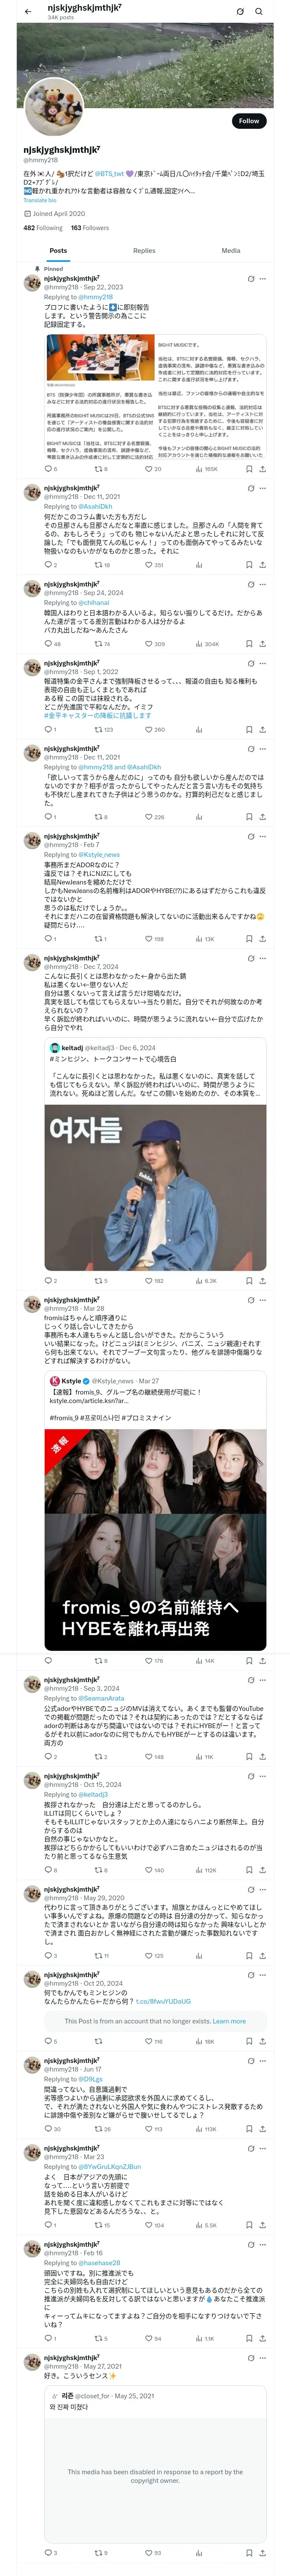Follow this account
Viewport: 290px width, 2576px height.
pyautogui.click(x=249, y=121)
